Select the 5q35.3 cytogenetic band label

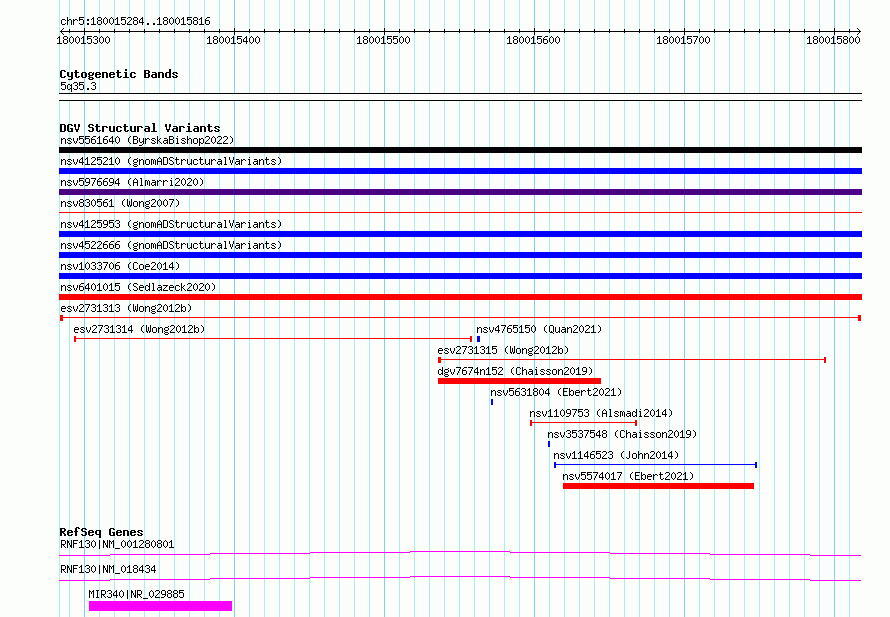click(78, 86)
